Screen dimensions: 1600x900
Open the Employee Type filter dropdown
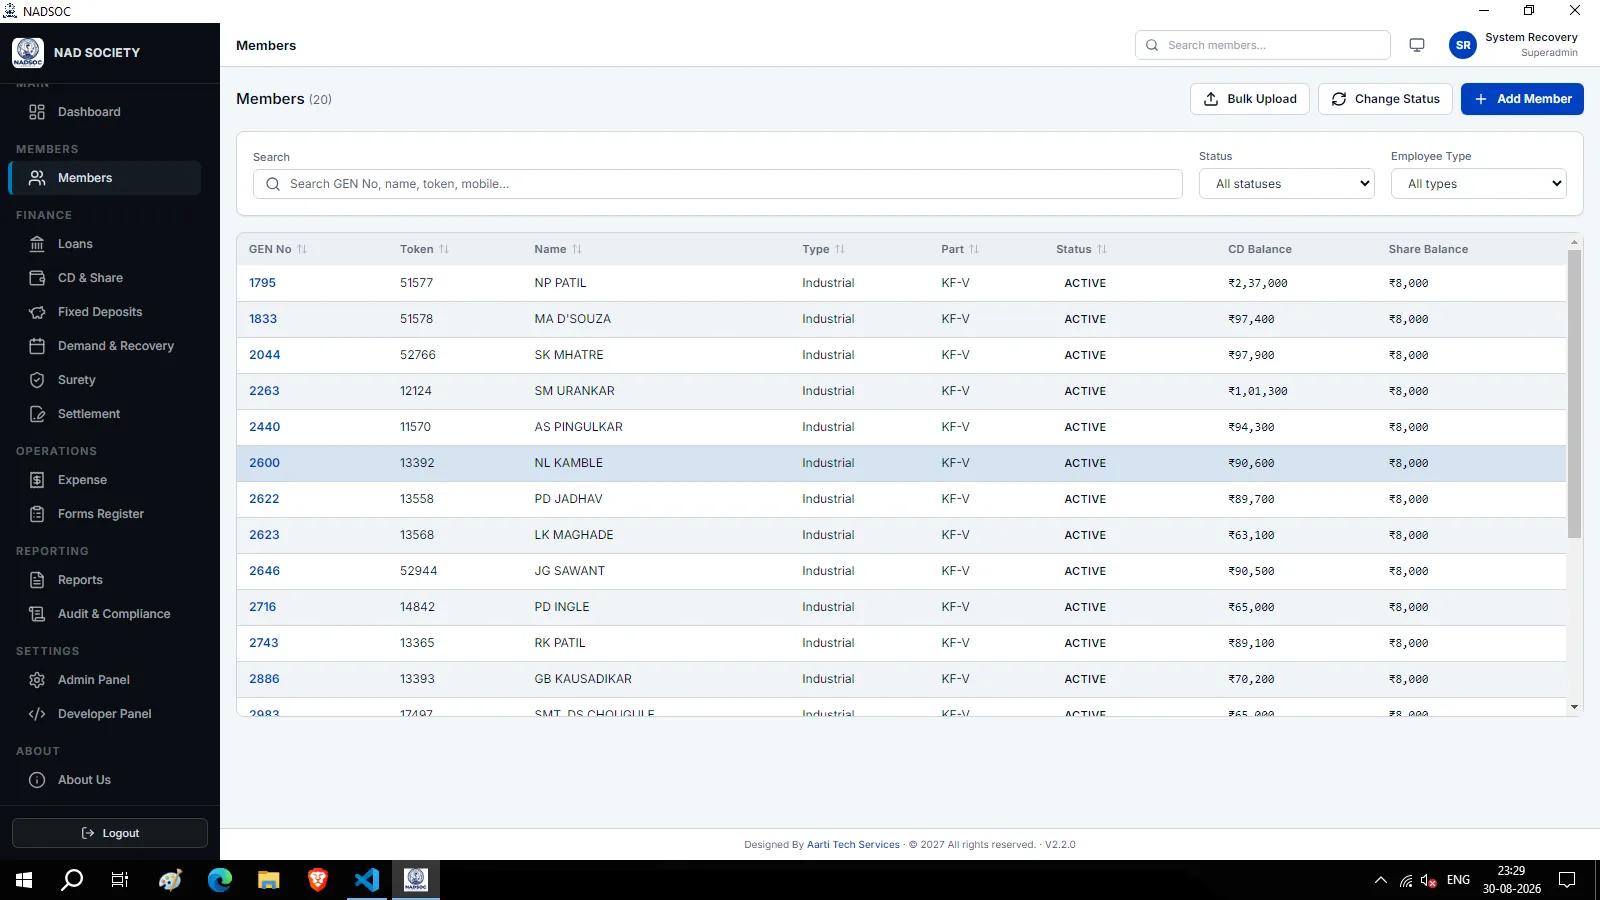(x=1479, y=184)
